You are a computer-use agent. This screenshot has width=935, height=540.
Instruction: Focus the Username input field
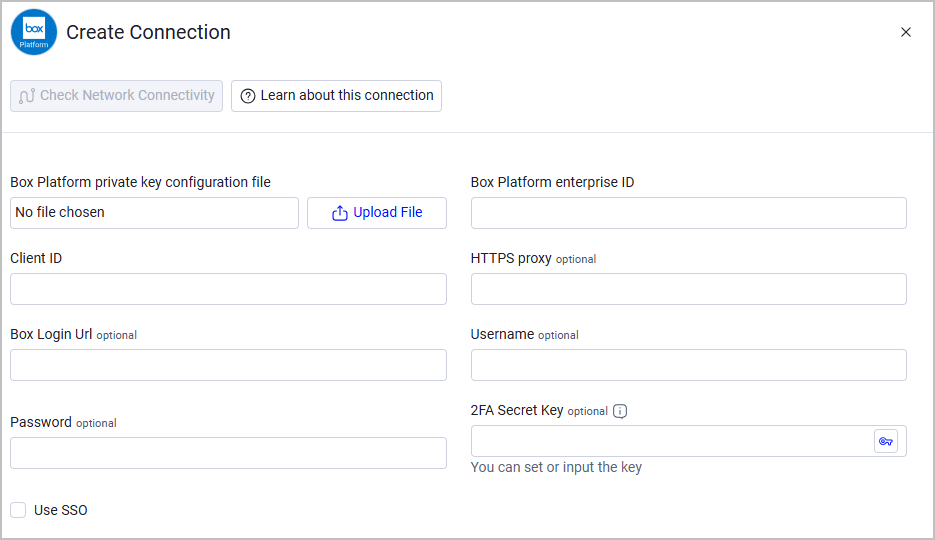(689, 365)
